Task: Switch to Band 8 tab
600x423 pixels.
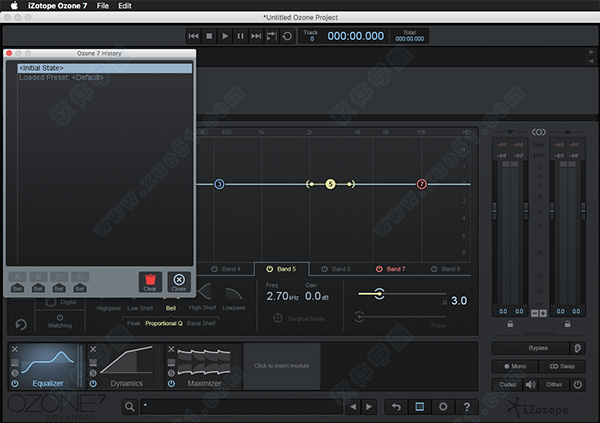Action: (446, 269)
